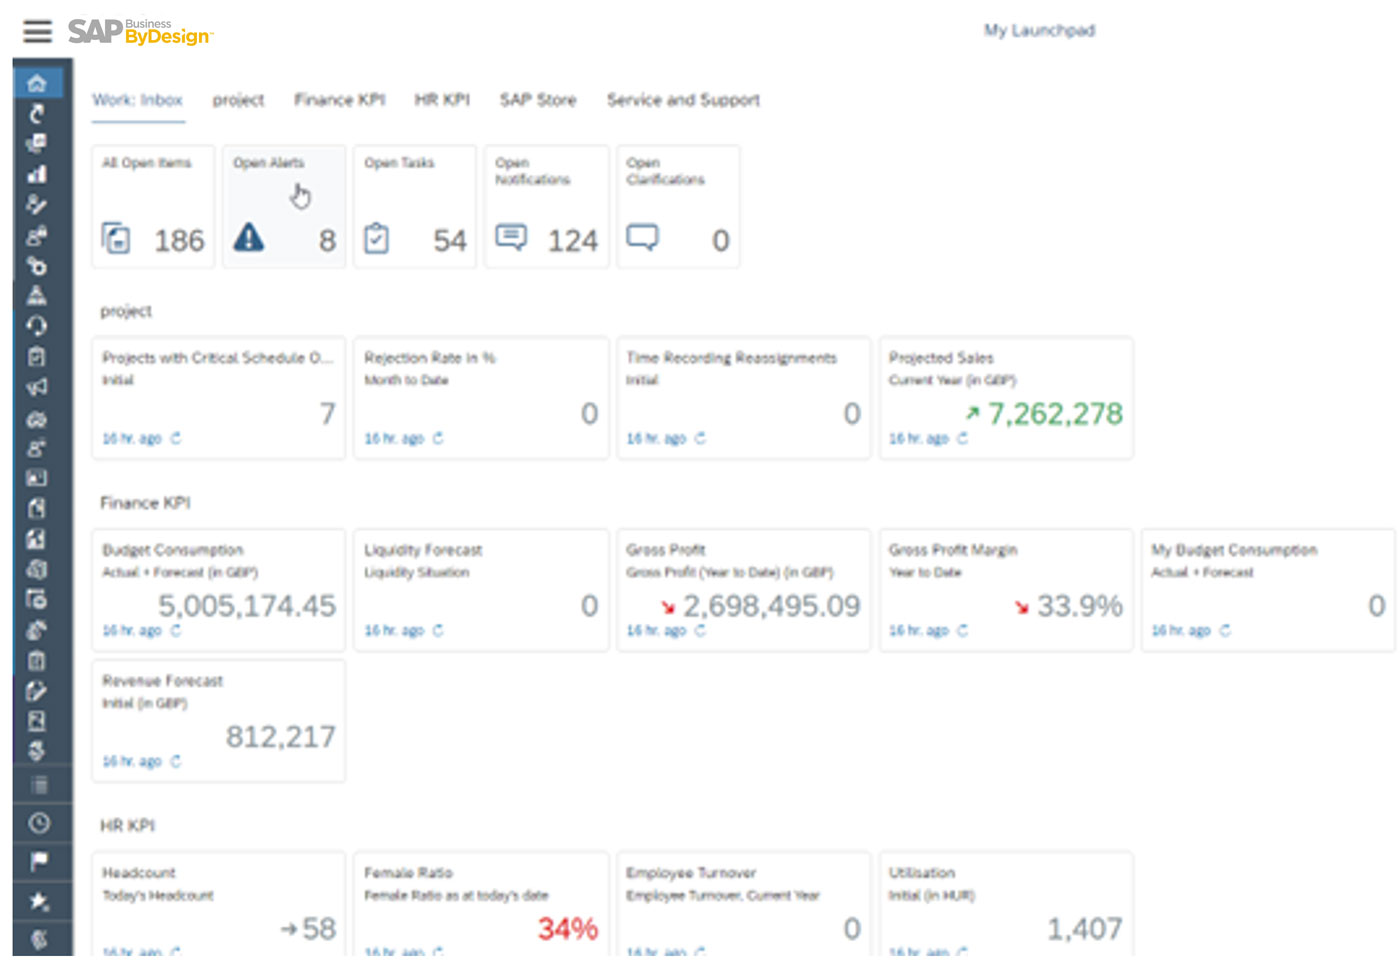The width and height of the screenshot is (1400, 967).
Task: Refresh the My Budget Consumption tile
Action: [1225, 630]
